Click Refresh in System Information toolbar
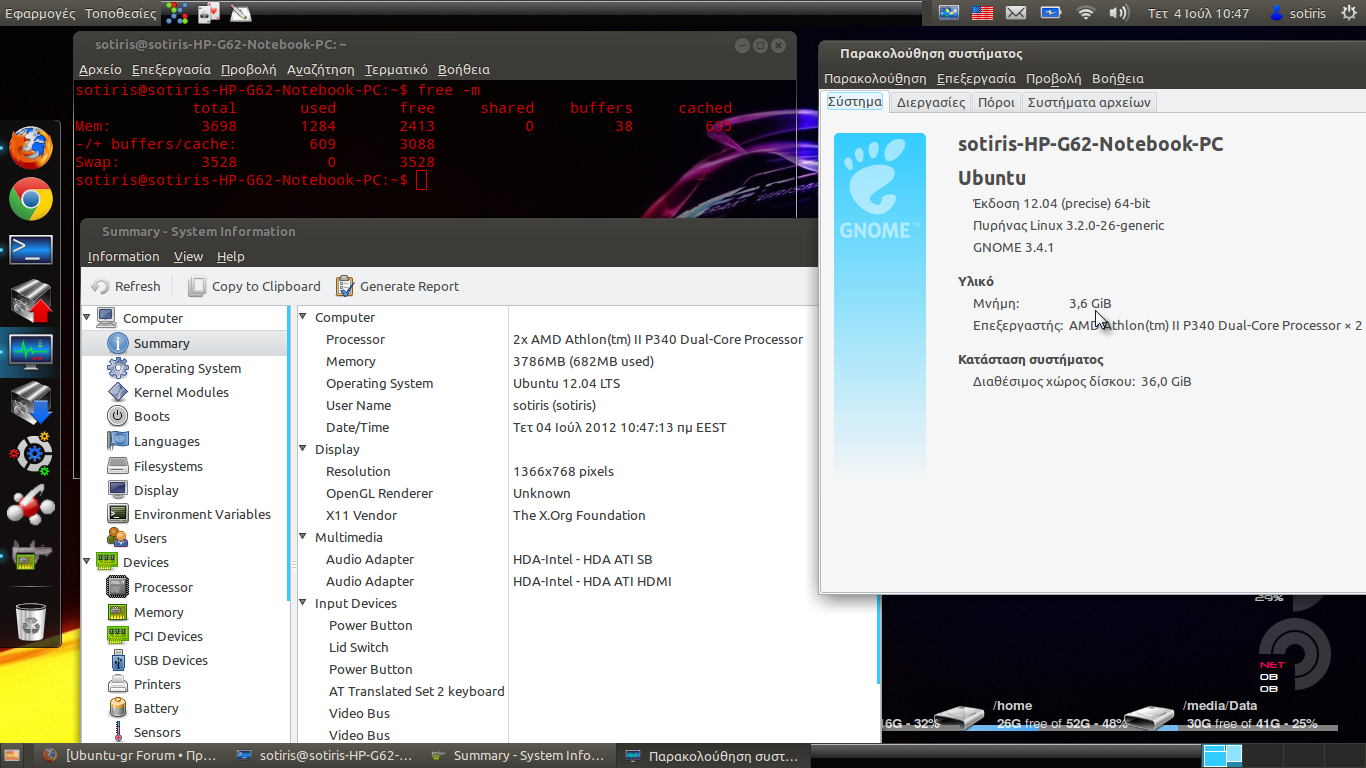 (x=126, y=286)
